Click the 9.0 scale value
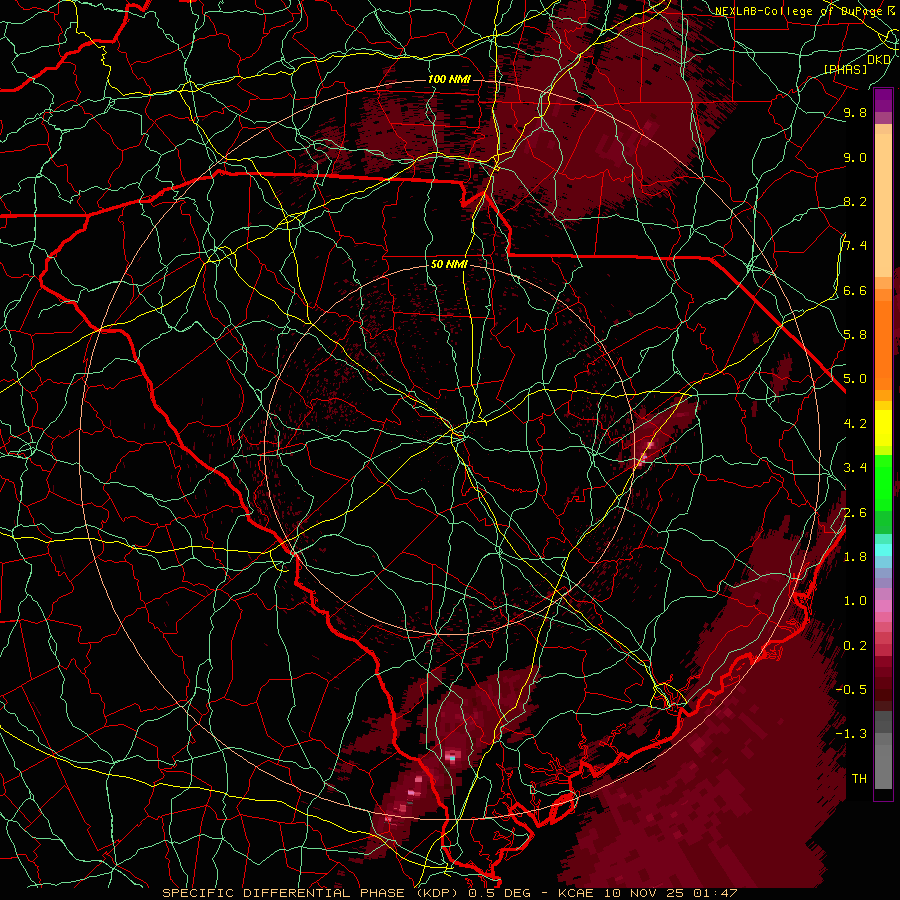 [855, 157]
